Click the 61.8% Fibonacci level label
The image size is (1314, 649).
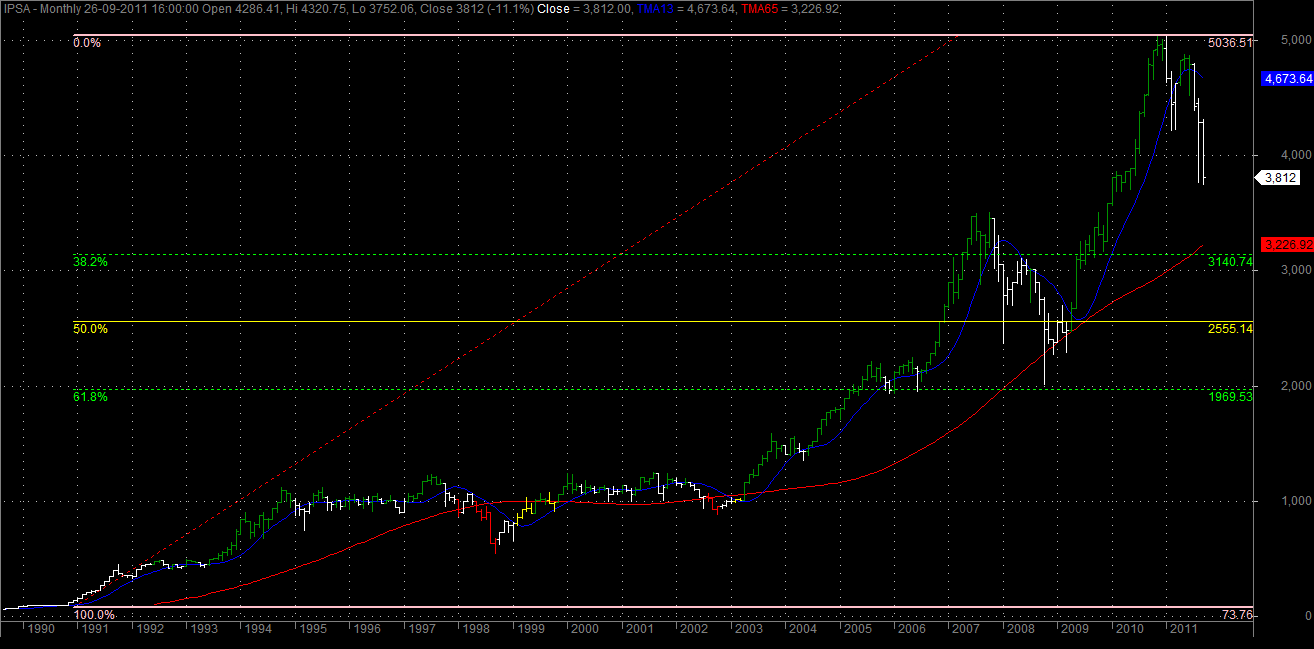91,397
